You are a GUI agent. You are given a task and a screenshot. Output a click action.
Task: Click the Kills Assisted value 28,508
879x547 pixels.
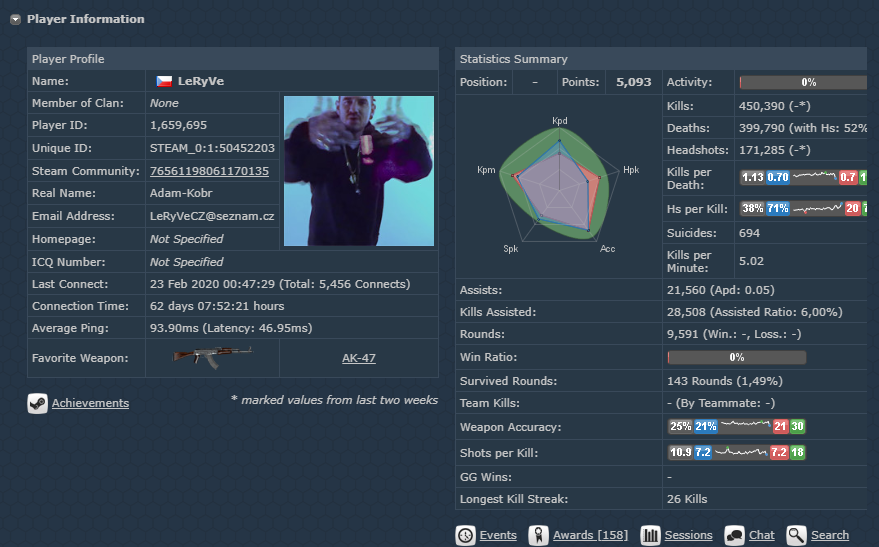(x=755, y=312)
